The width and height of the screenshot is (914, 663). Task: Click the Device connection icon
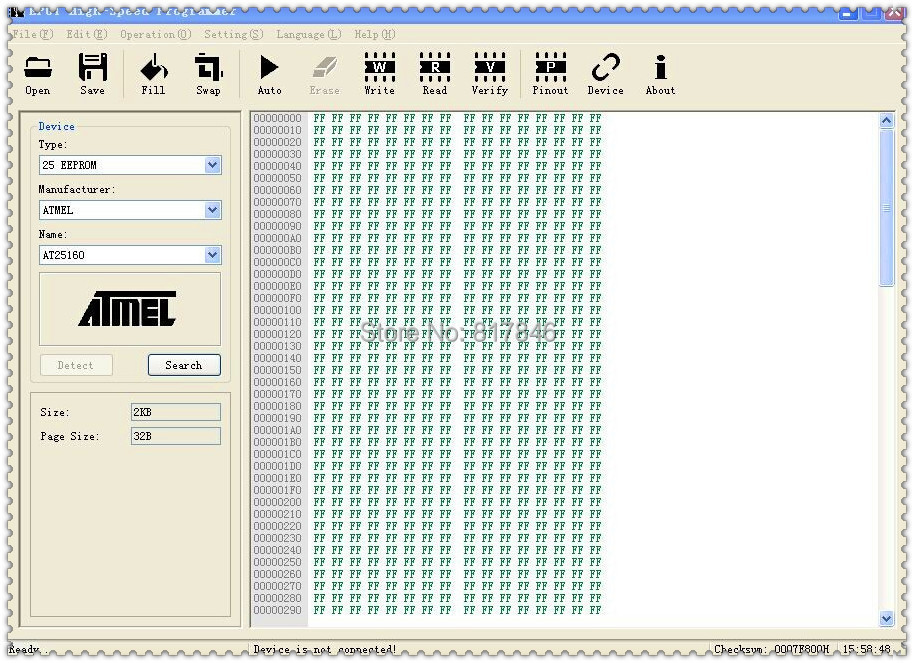(x=605, y=74)
